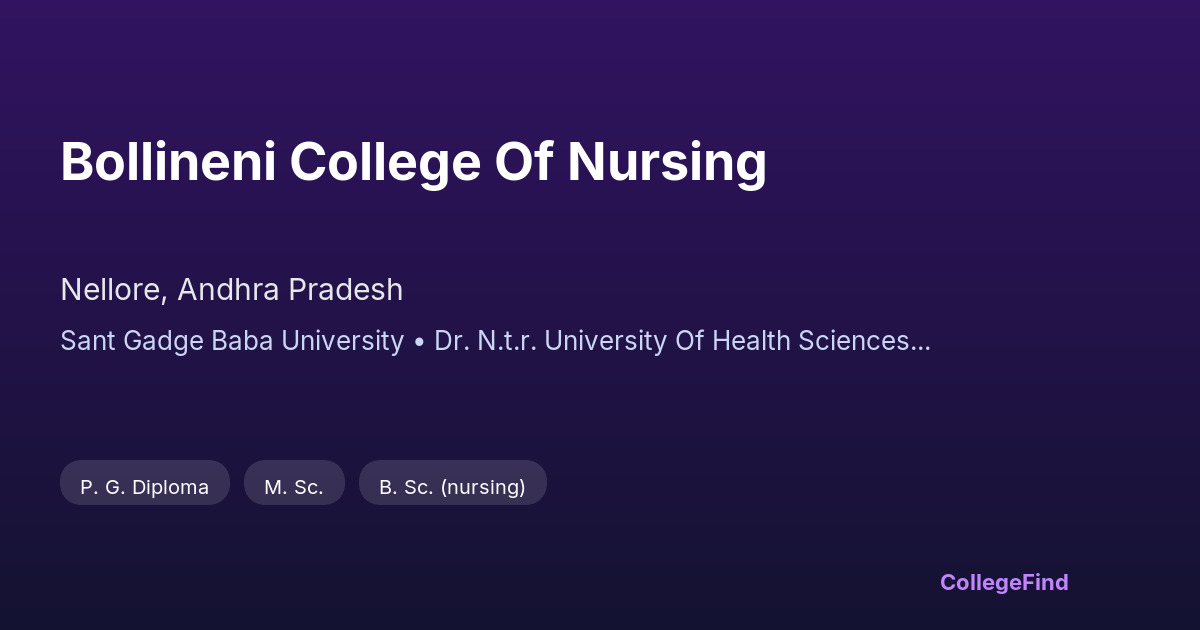Open the CollegeFind brand logo
Screen dimensions: 1200x630
pyautogui.click(x=1003, y=582)
